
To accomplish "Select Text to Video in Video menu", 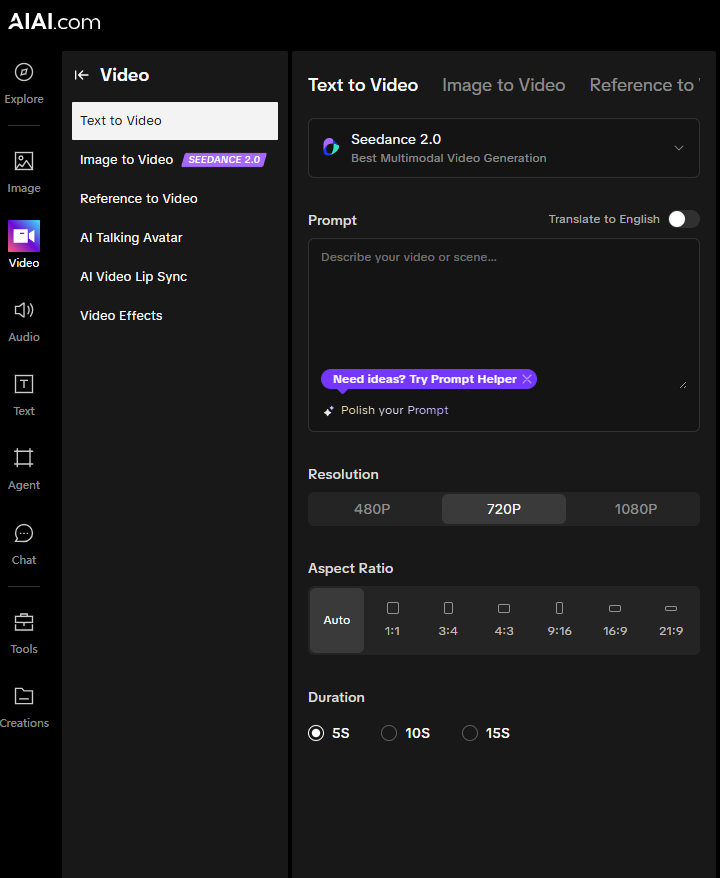I will (175, 121).
